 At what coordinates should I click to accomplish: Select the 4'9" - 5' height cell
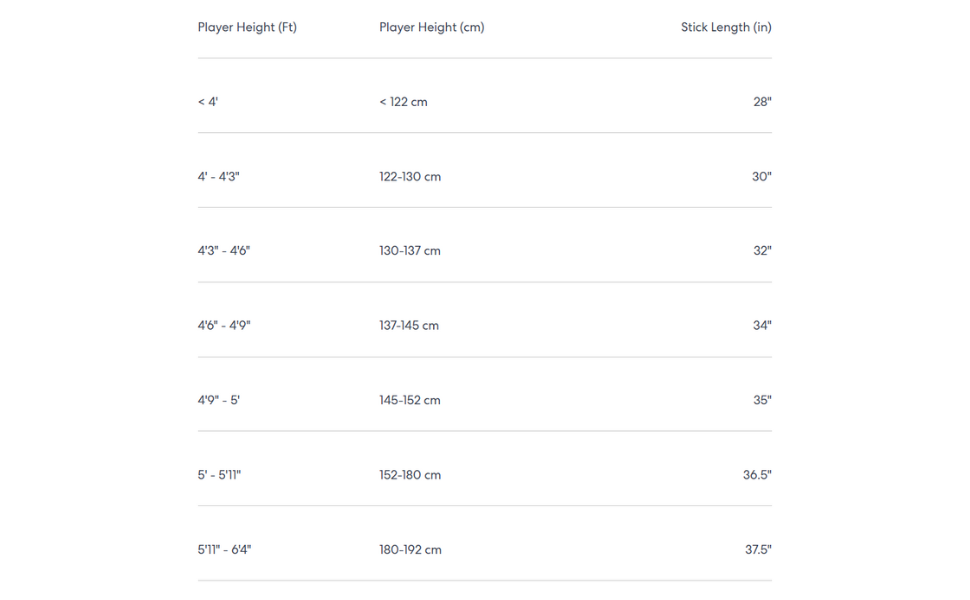pyautogui.click(x=219, y=400)
